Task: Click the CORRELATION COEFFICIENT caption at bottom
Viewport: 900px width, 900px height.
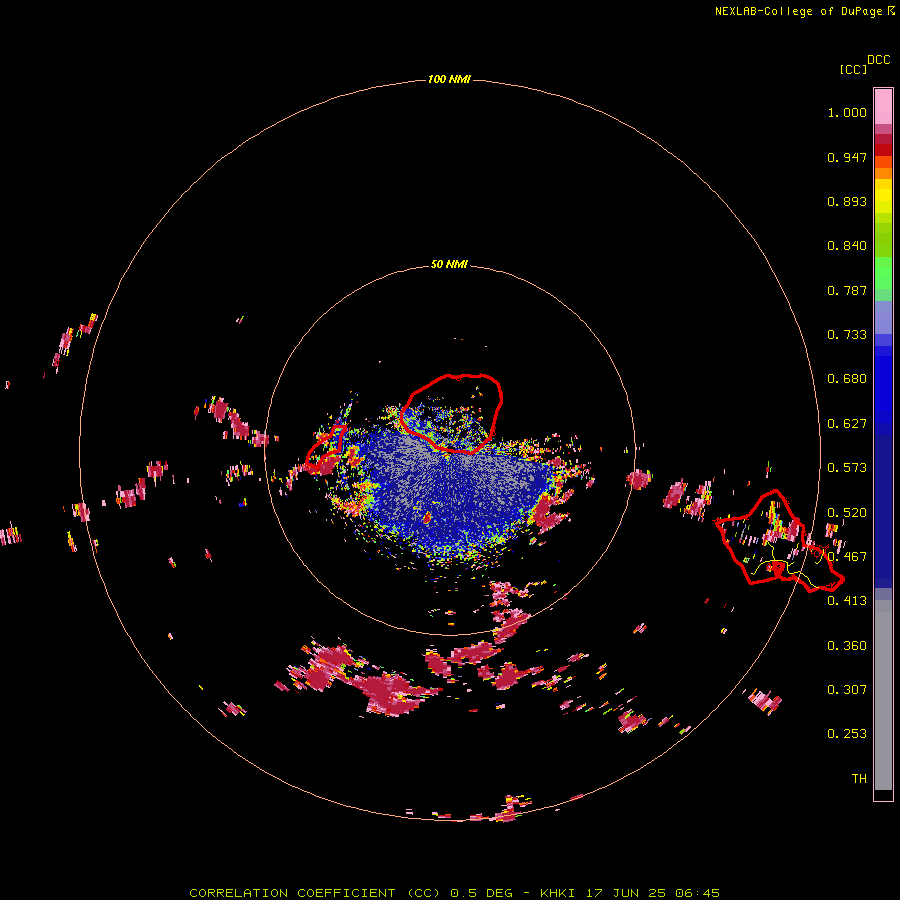Action: (454, 893)
